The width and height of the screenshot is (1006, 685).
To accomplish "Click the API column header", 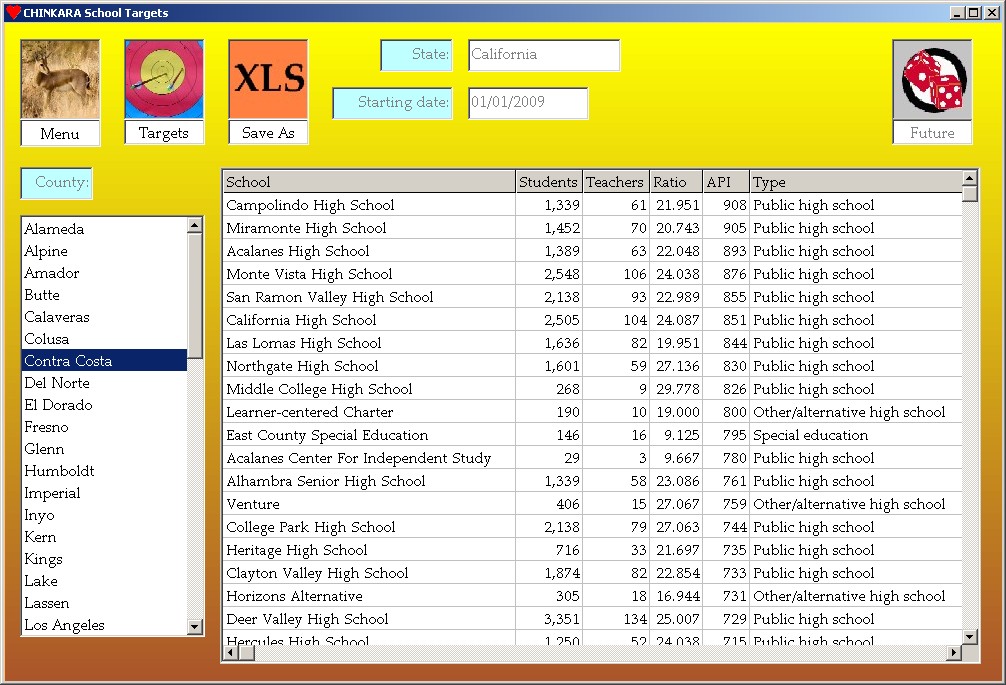I will pyautogui.click(x=725, y=182).
